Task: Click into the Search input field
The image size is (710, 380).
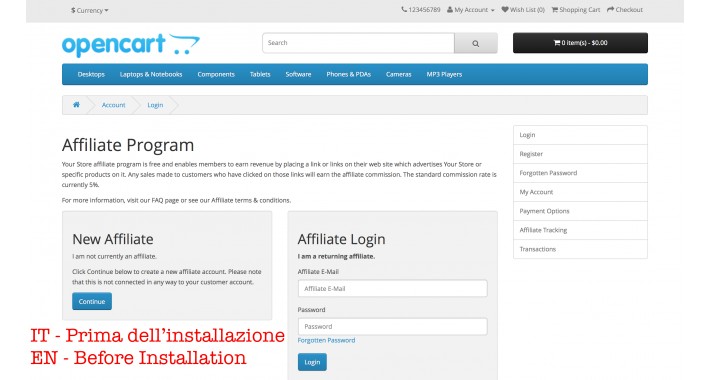Action: [358, 43]
